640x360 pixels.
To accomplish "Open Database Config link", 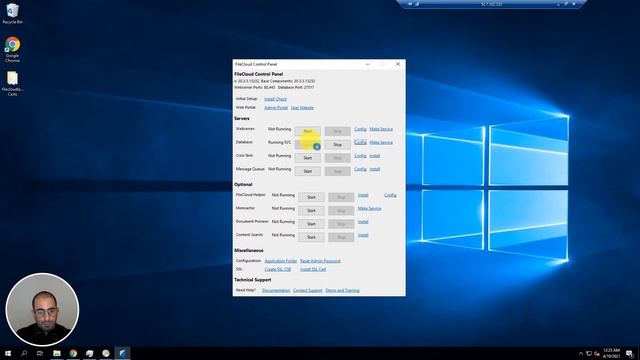I will coord(360,142).
